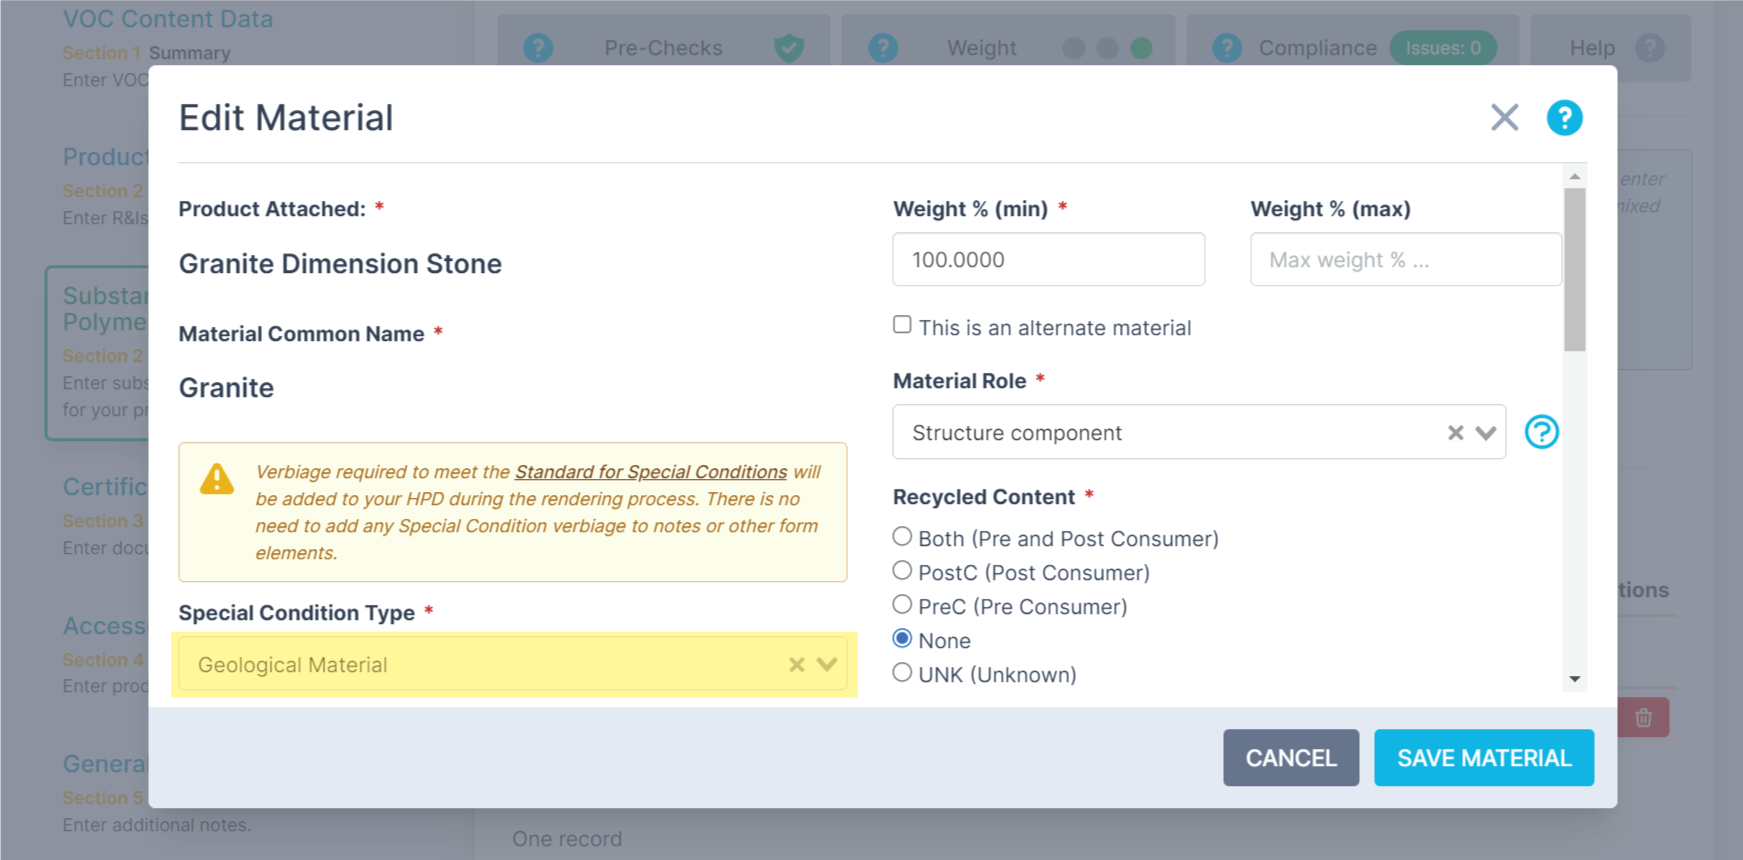Select 'Both (Pre and Post Consumer)' option

(902, 537)
